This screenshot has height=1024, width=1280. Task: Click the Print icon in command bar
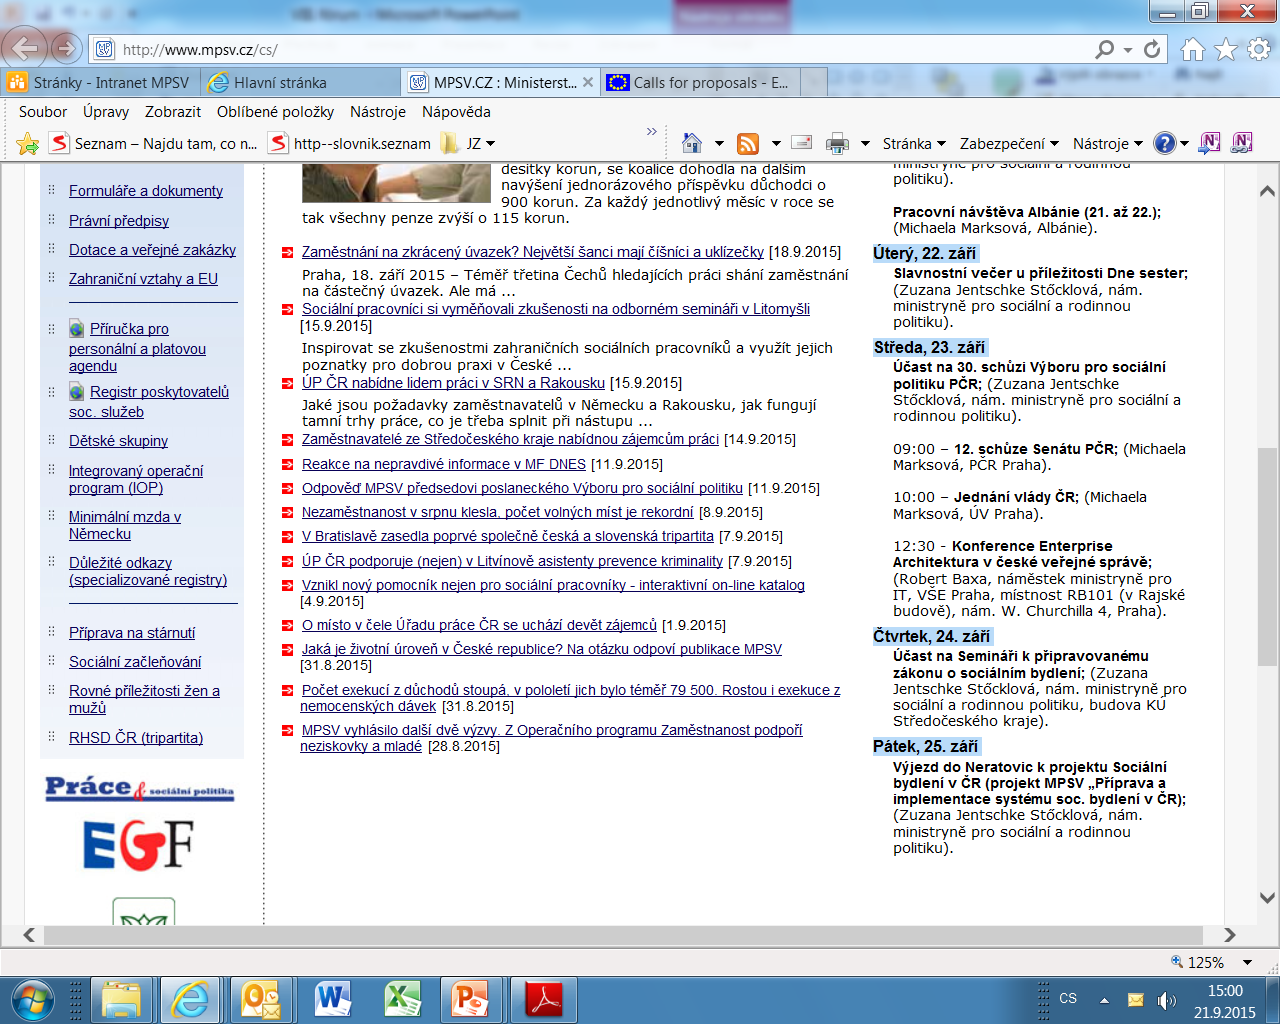837,144
